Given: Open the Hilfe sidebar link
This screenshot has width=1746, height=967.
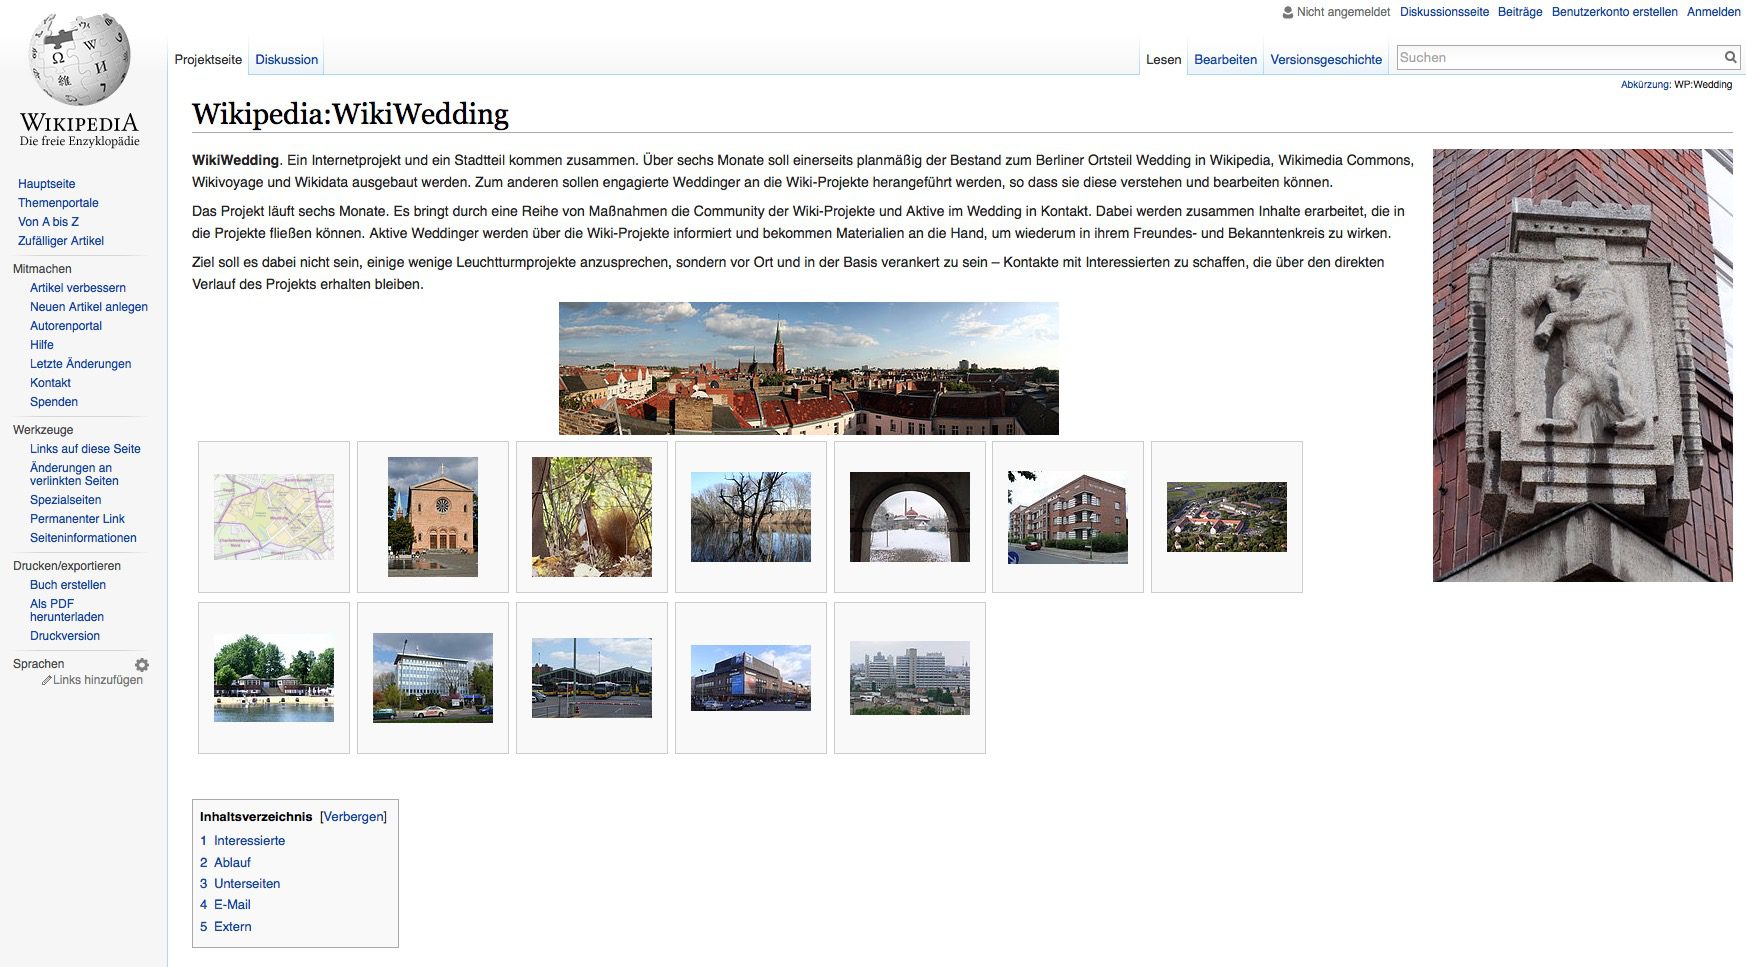Looking at the screenshot, I should (42, 345).
